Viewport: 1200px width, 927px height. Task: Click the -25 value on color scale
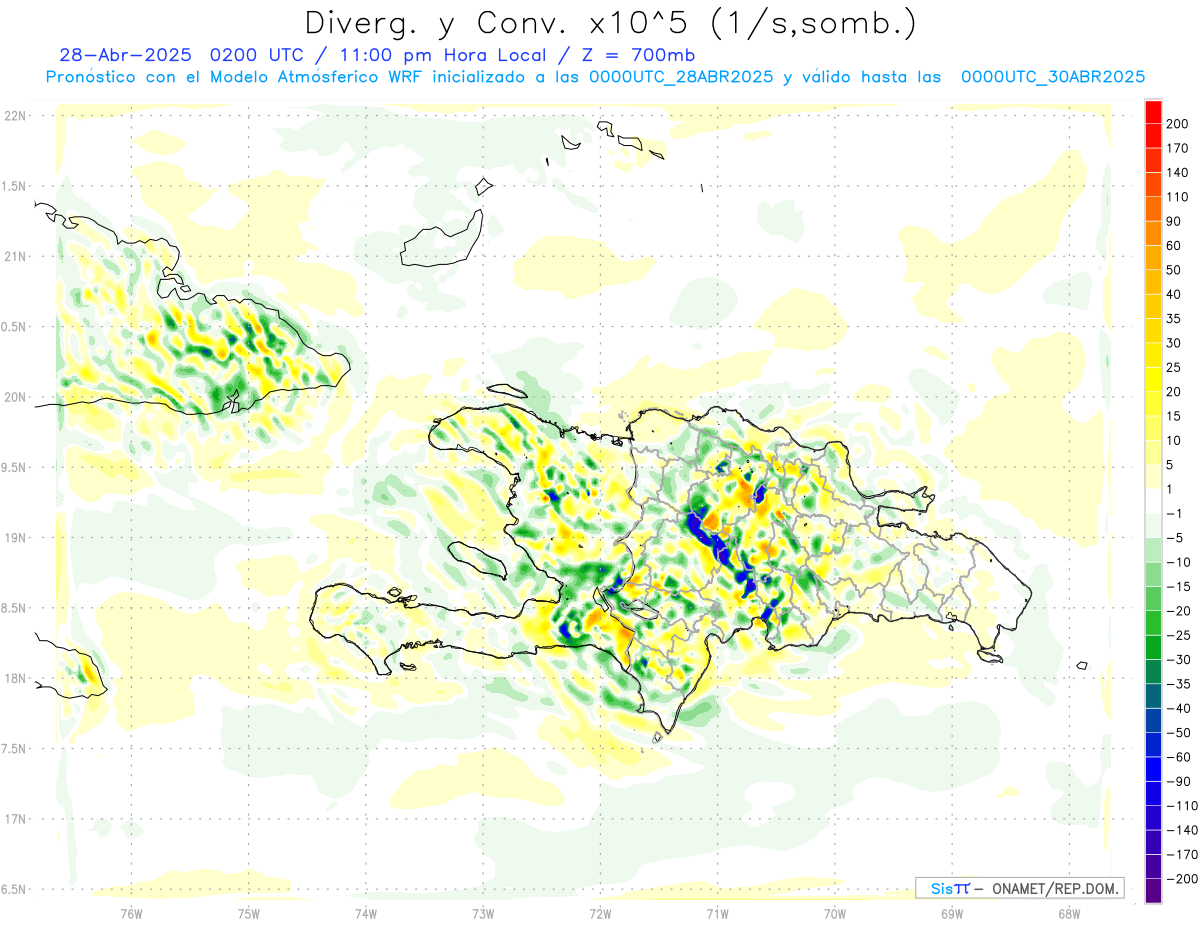[x=1177, y=635]
